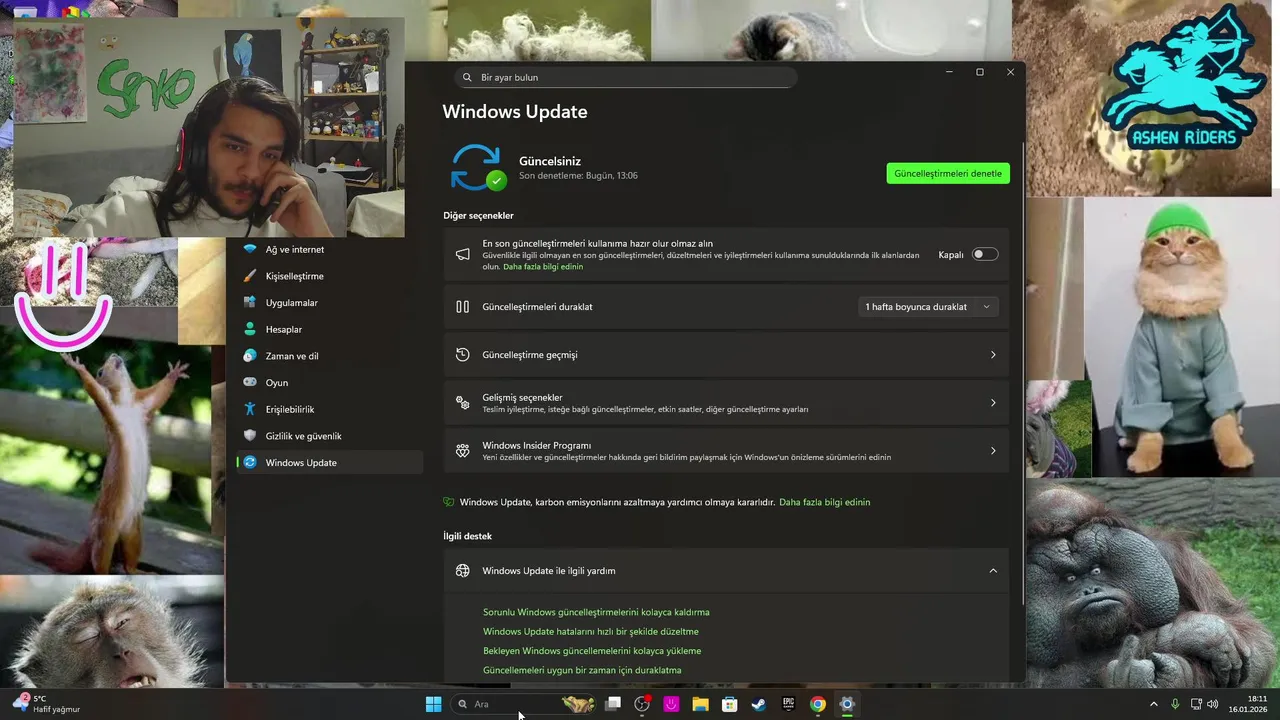This screenshot has height=720, width=1280.
Task: Click the Bir ayar bulun search field
Action: coord(625,77)
